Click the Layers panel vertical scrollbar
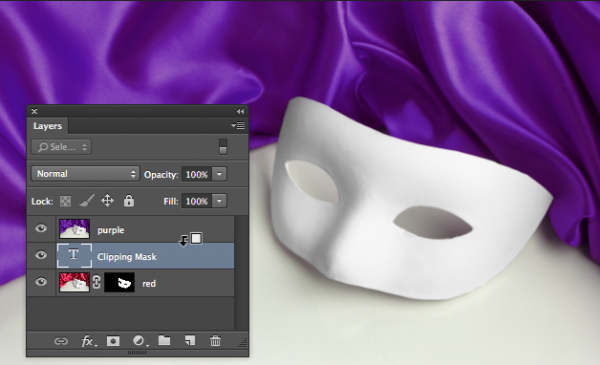 (241, 272)
